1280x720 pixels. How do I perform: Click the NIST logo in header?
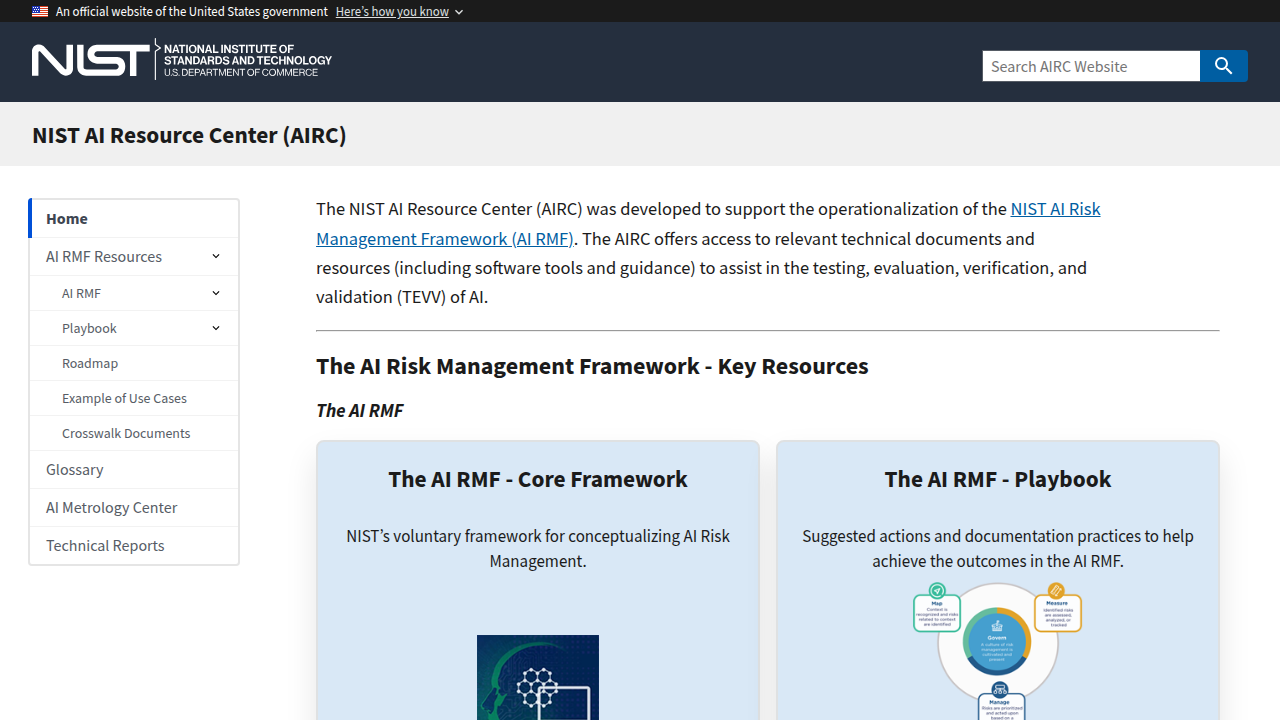click(x=181, y=59)
